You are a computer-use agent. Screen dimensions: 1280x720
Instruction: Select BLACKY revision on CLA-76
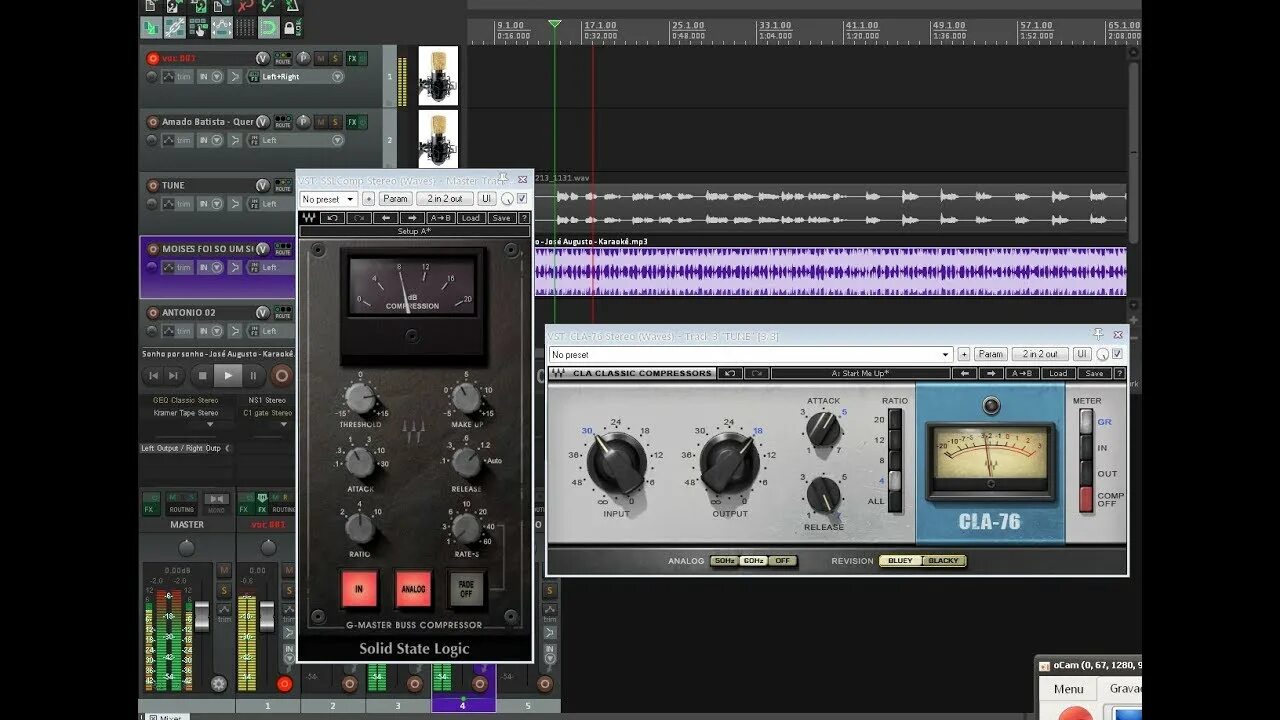tap(943, 561)
